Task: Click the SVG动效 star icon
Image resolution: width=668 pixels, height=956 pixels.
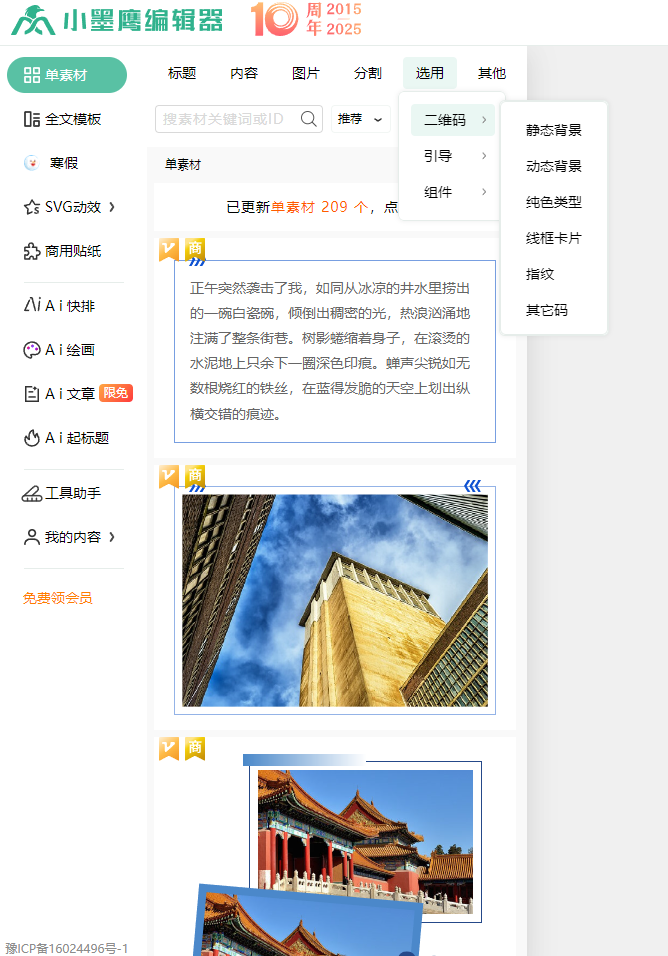Action: click(x=32, y=207)
